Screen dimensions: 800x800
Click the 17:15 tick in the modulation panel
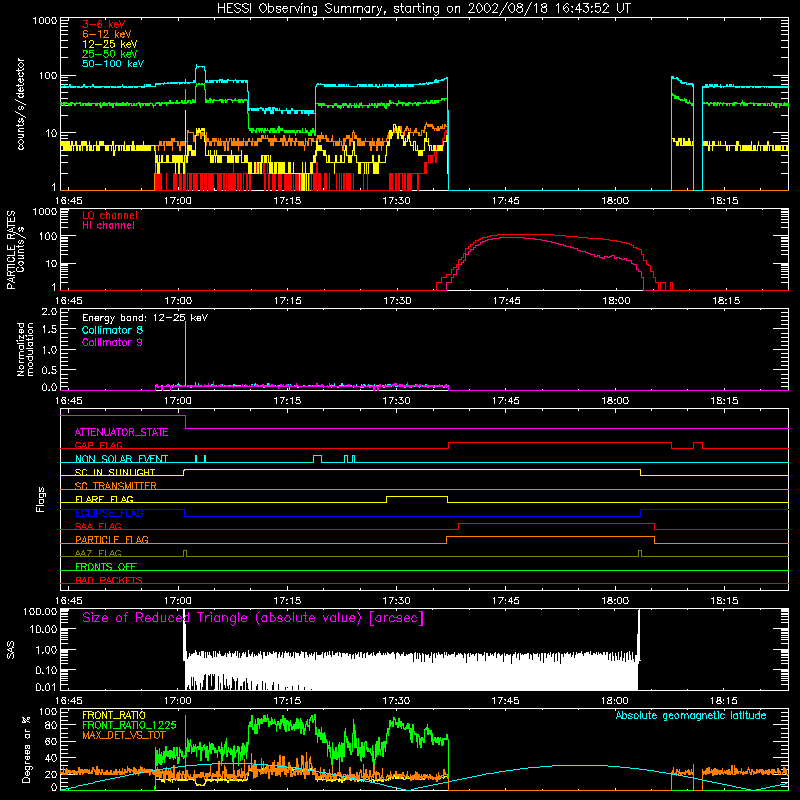point(287,401)
